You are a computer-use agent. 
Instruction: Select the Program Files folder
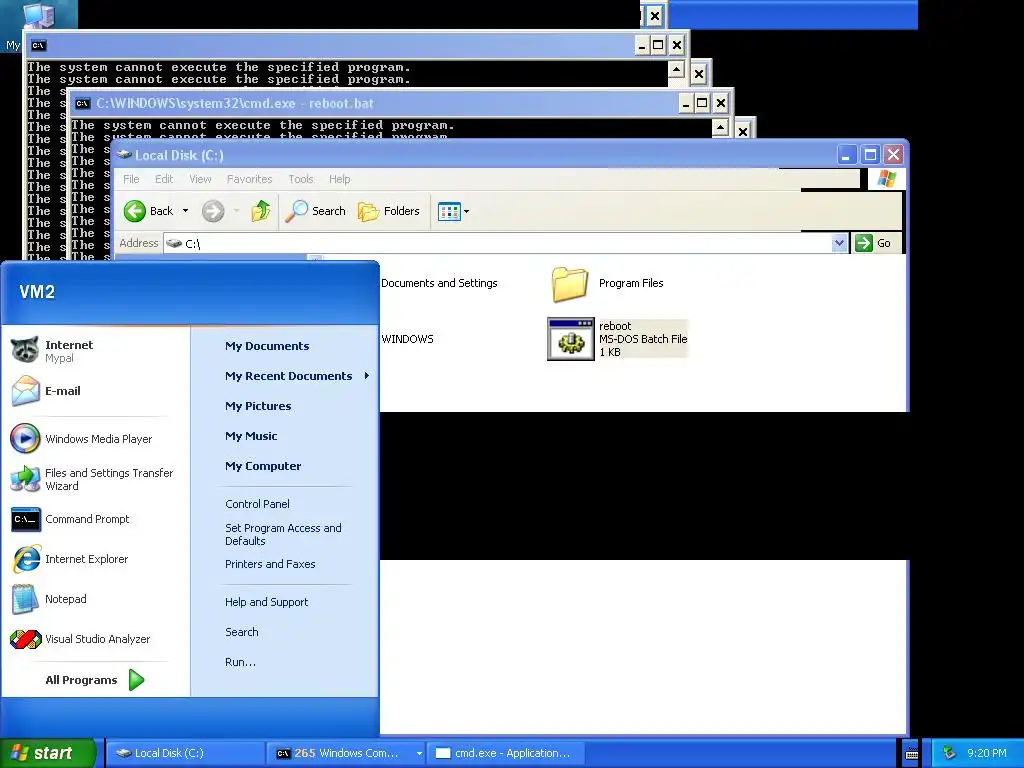pyautogui.click(x=607, y=283)
